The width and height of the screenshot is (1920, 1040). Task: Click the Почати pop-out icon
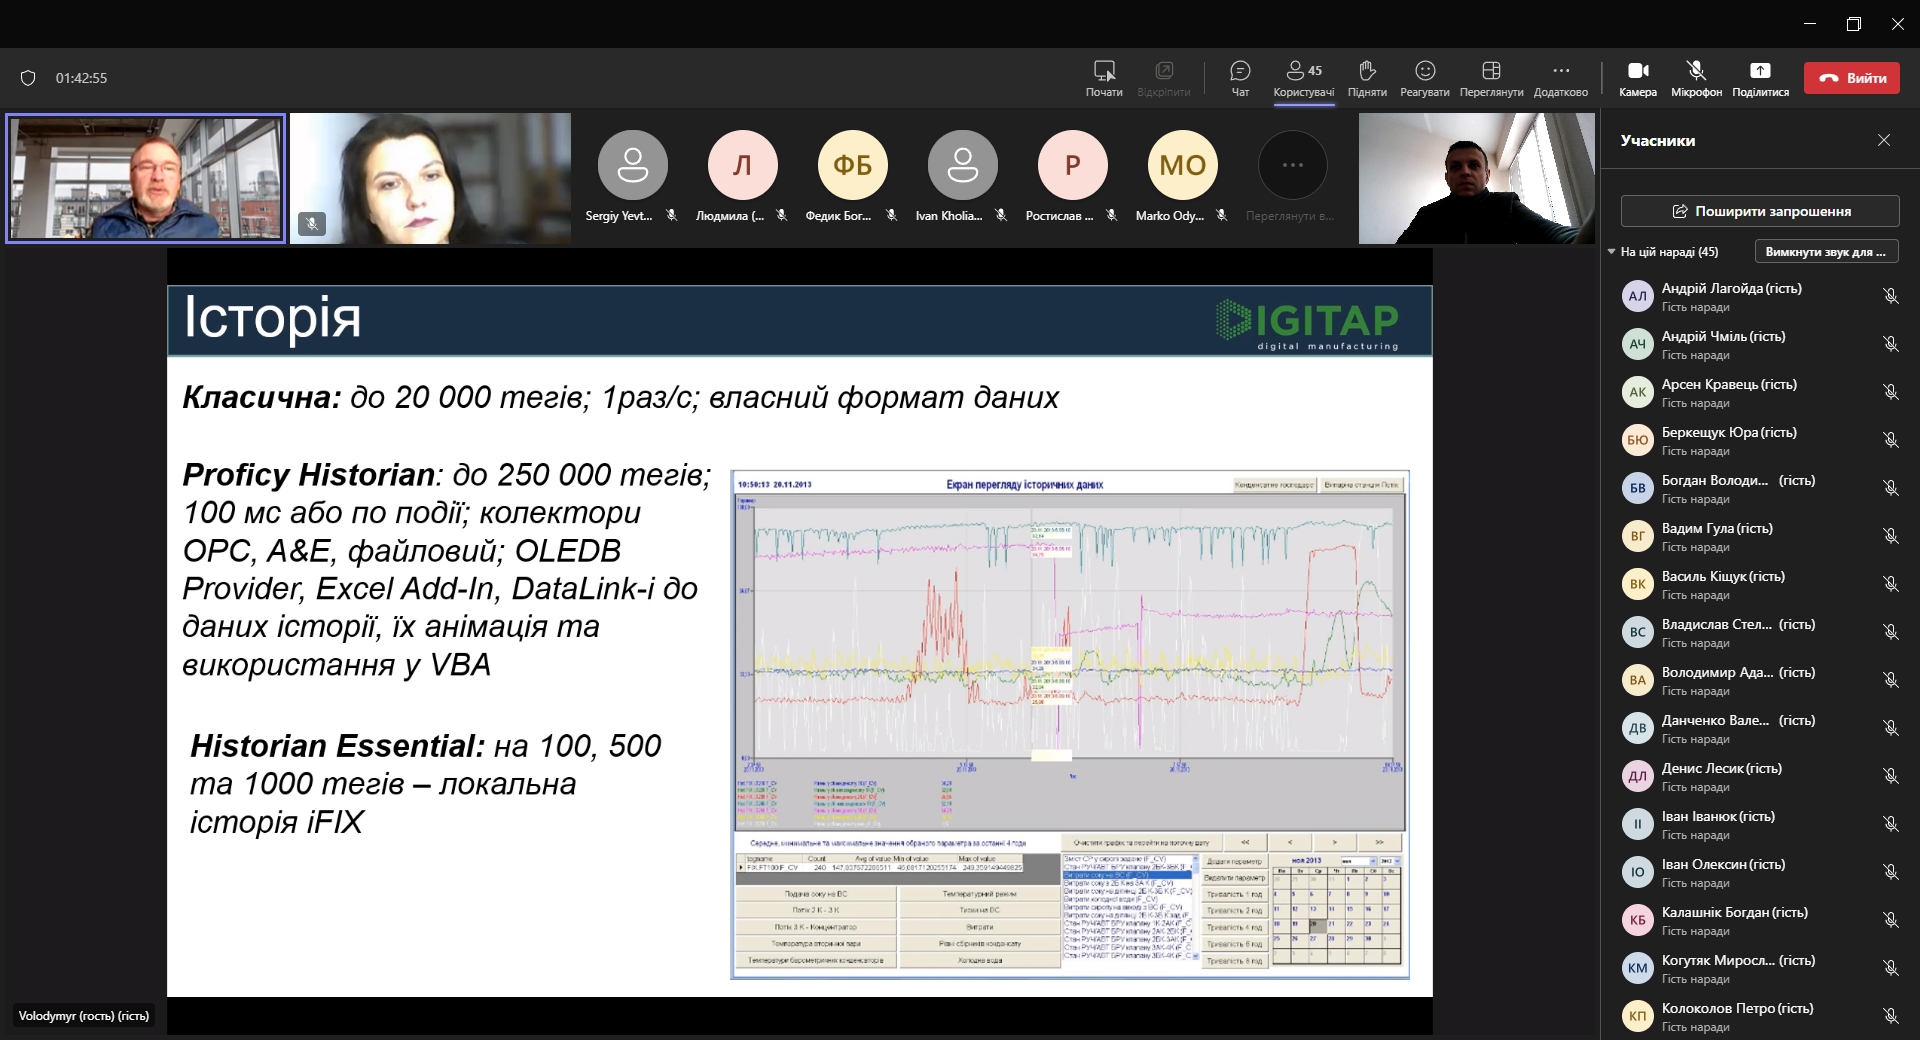(x=1104, y=78)
